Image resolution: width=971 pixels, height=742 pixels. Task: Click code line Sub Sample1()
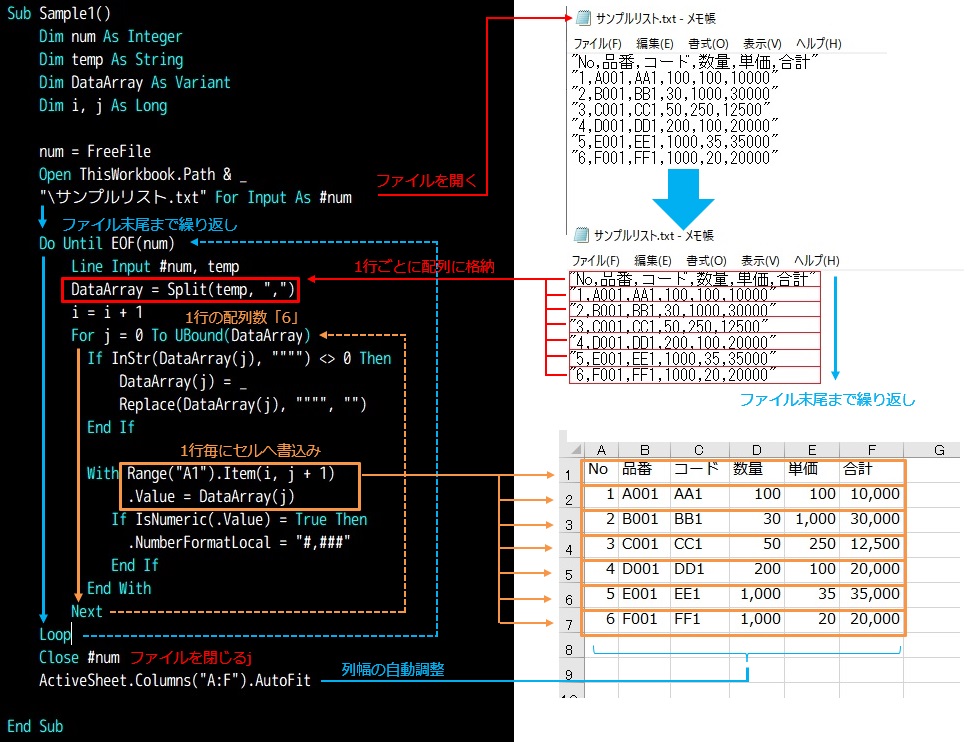59,13
